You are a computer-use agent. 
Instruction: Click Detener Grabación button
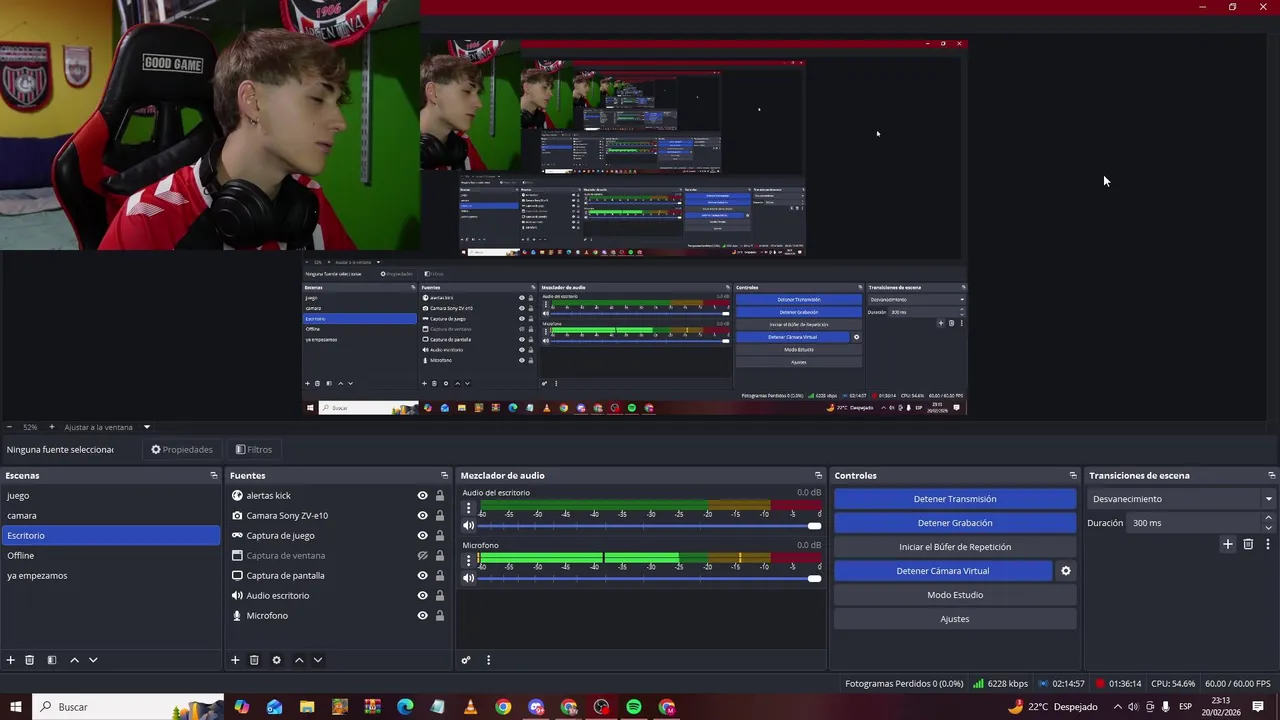pyautogui.click(x=955, y=523)
